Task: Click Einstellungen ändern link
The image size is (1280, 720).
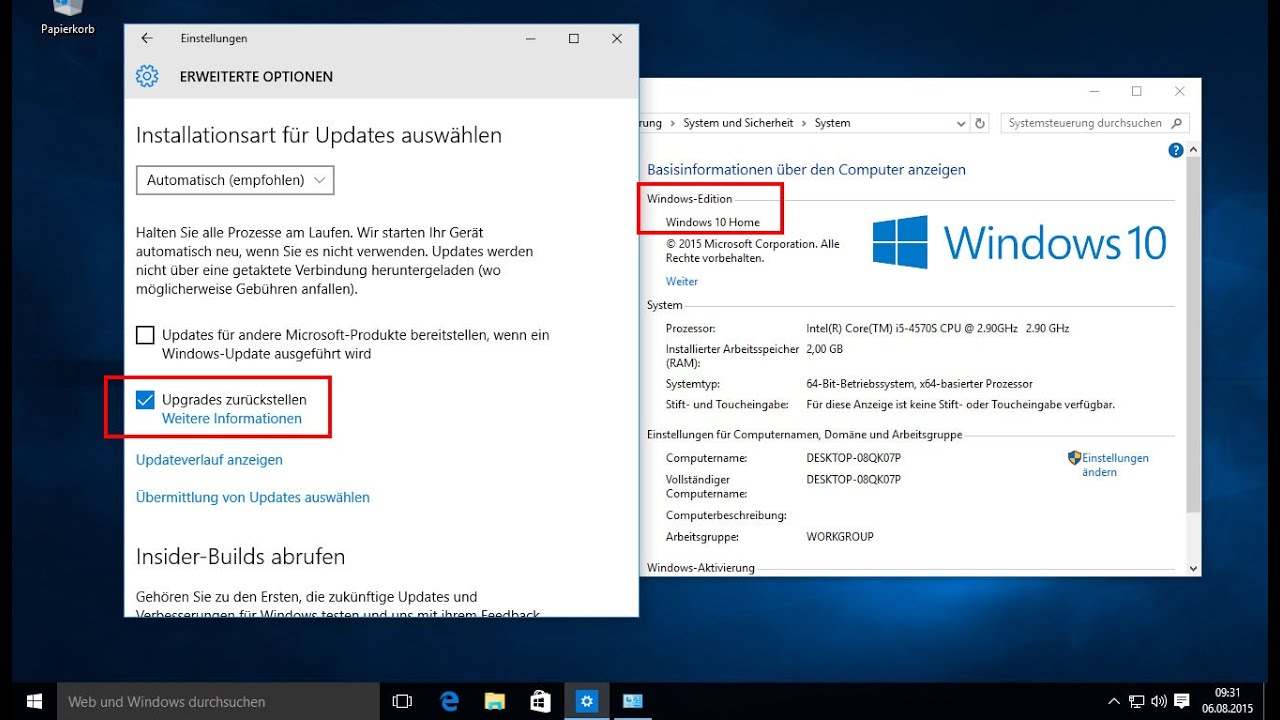Action: [1115, 465]
